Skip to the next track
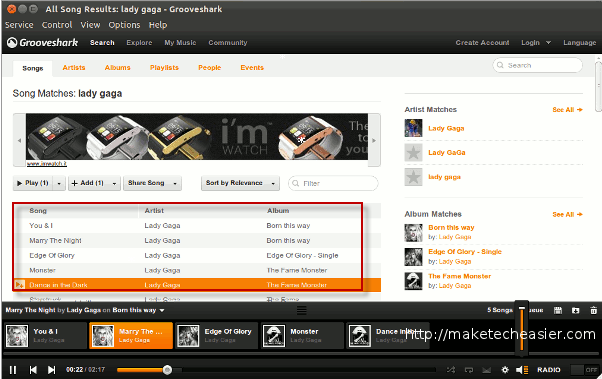The width and height of the screenshot is (602, 379). 51,370
